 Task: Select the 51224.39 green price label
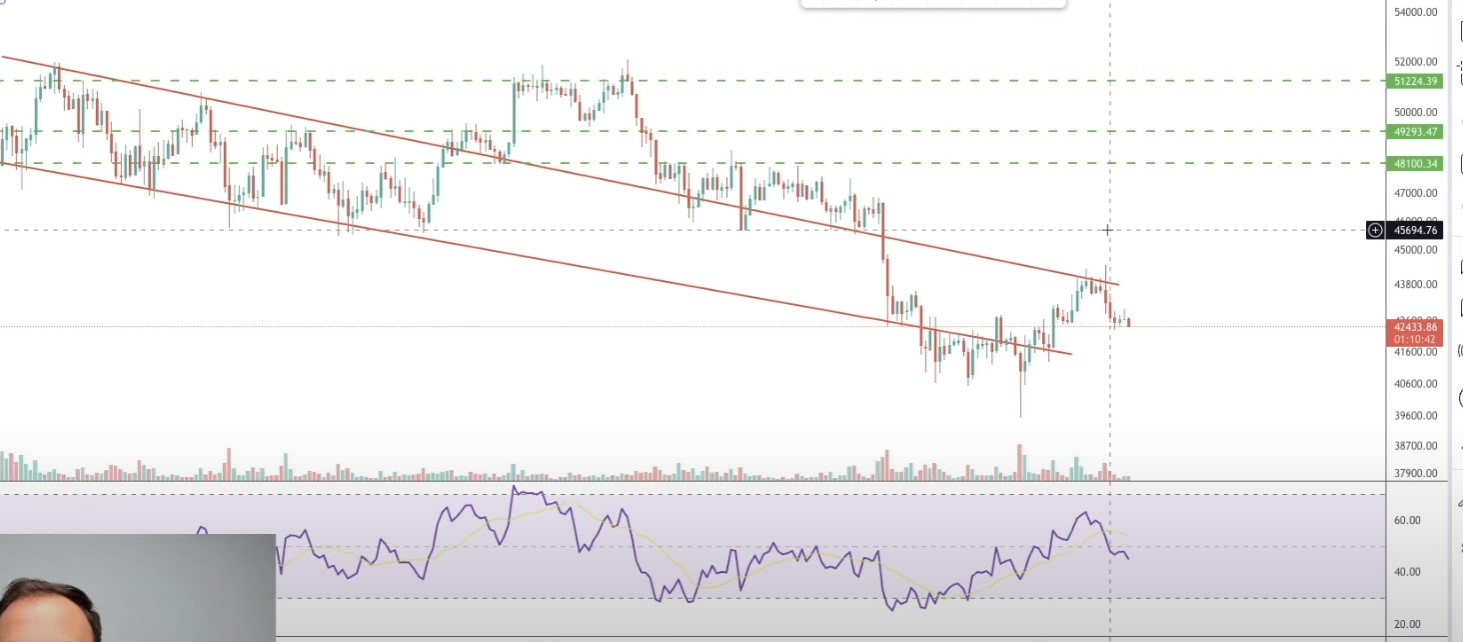(x=1415, y=81)
